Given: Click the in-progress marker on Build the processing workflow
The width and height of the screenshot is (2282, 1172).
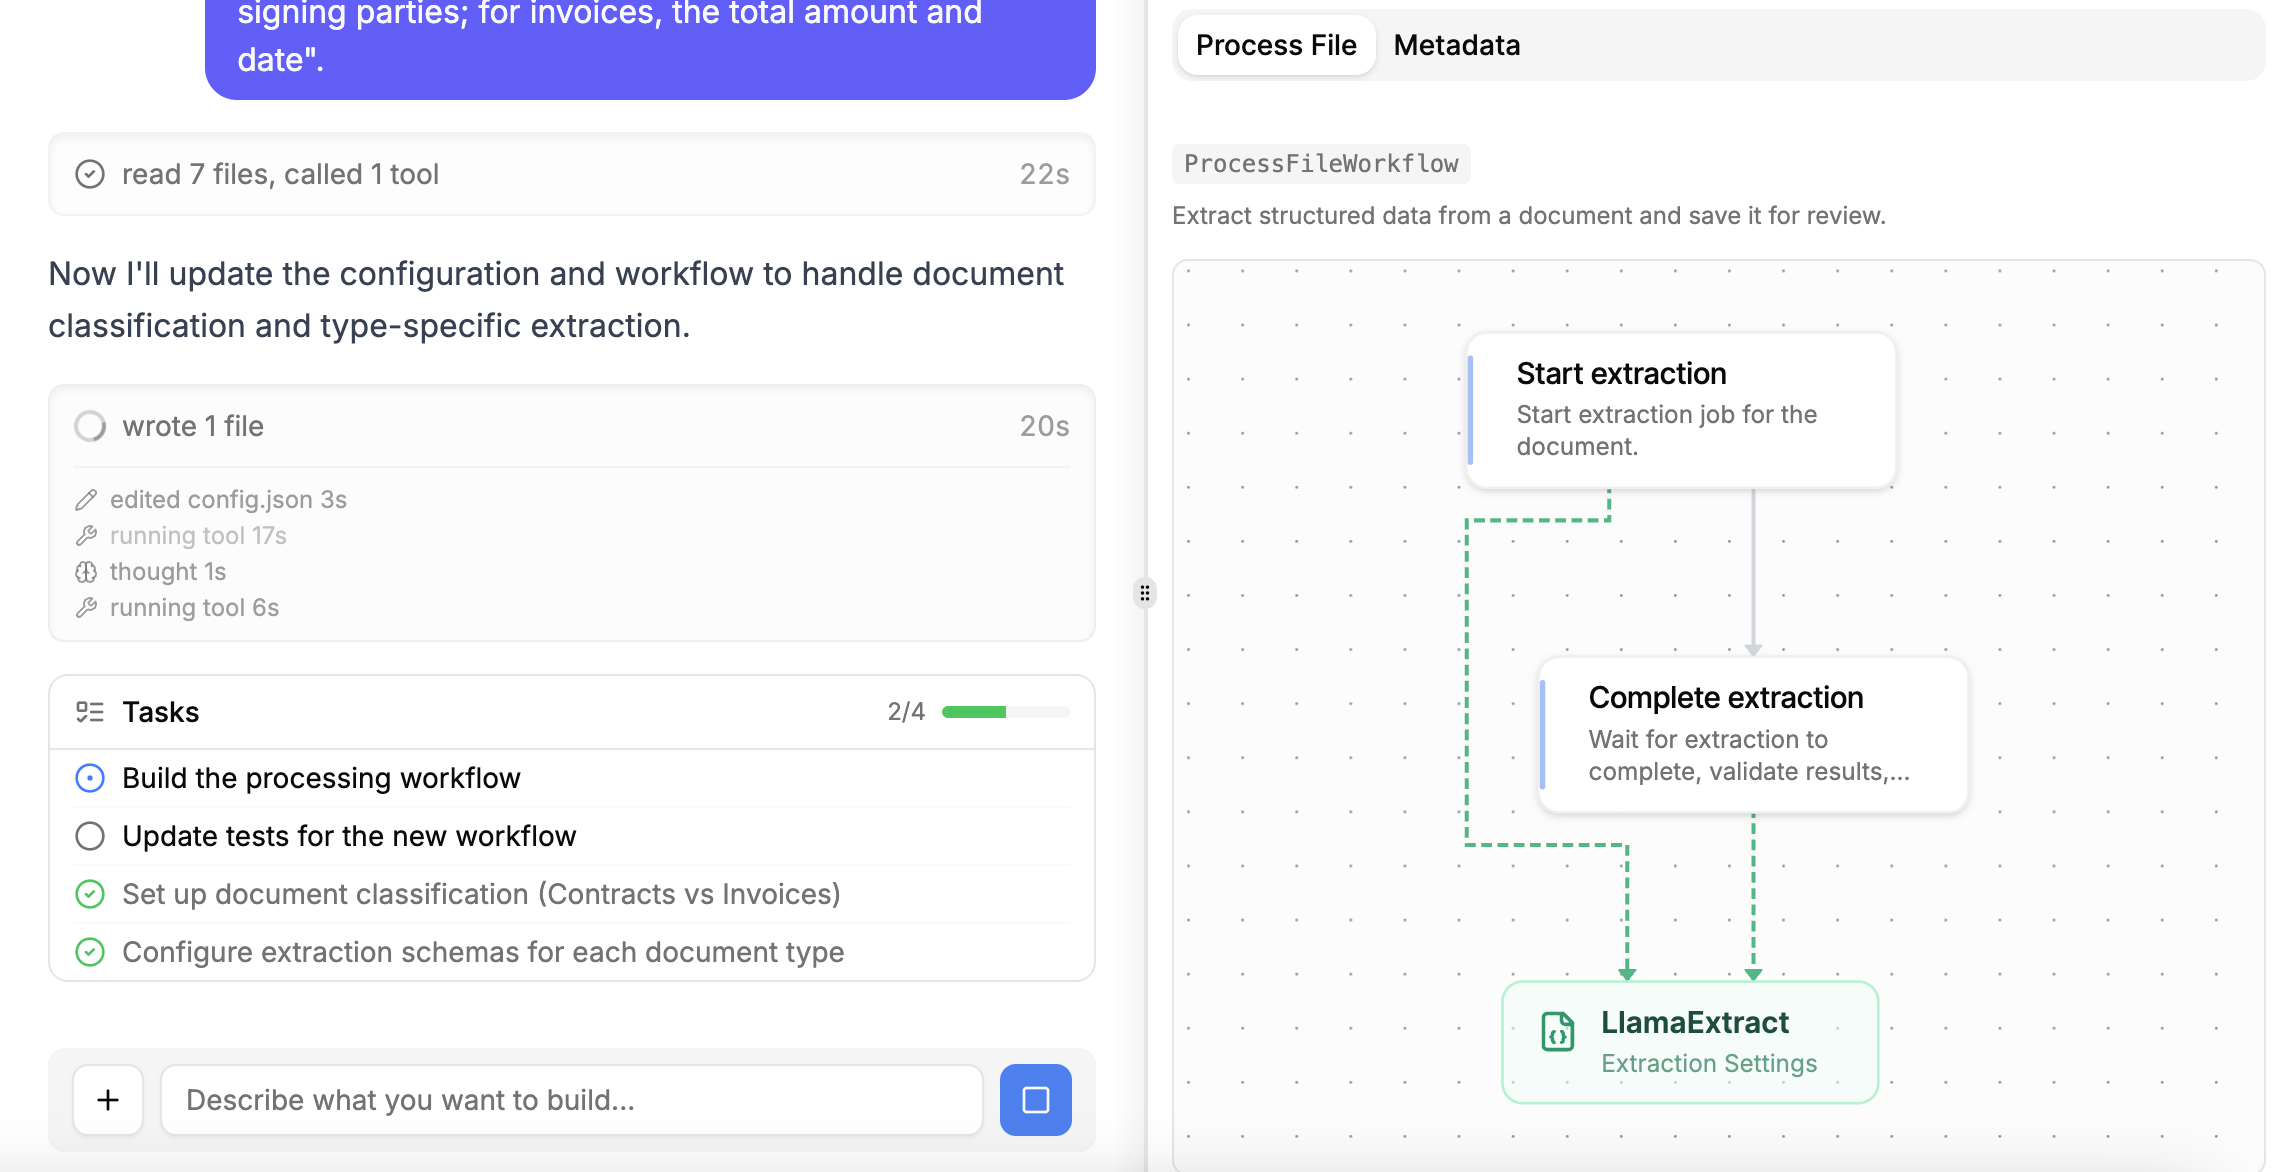Looking at the screenshot, I should pyautogui.click(x=89, y=778).
